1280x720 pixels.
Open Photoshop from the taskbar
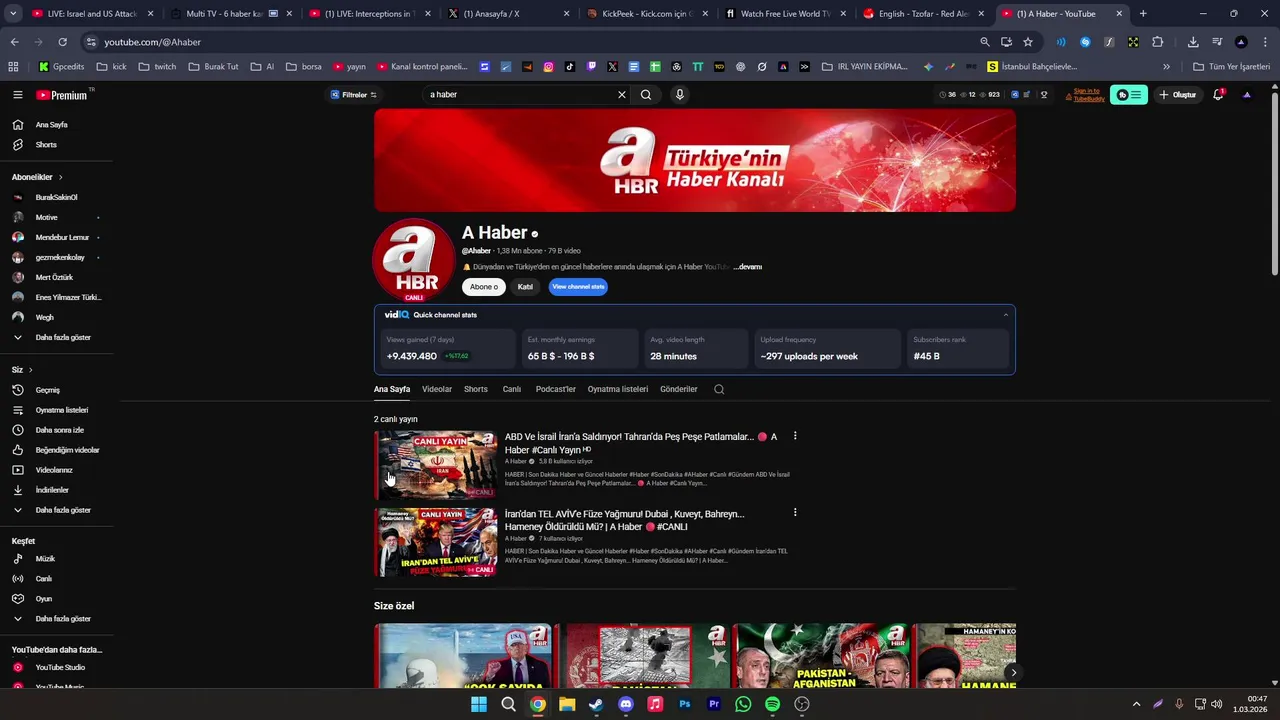pyautogui.click(x=684, y=704)
